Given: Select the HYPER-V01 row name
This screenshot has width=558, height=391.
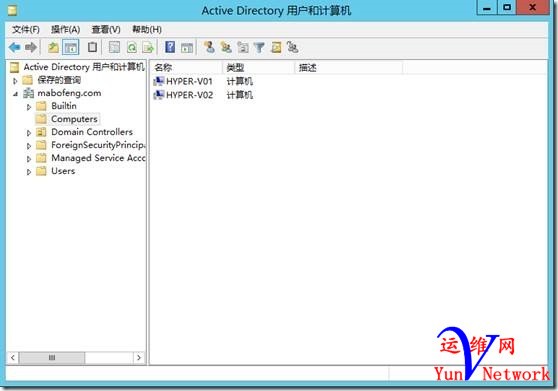Looking at the screenshot, I should click(189, 81).
